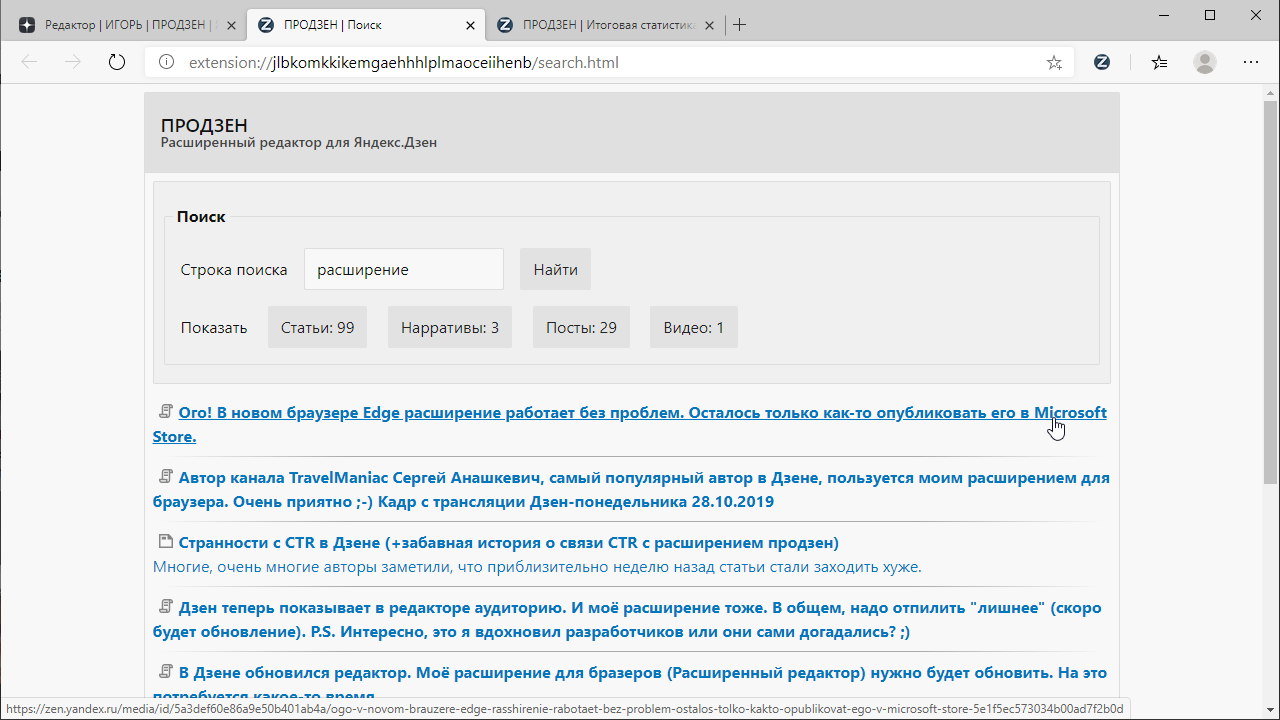Maximize the browser window
Viewport: 1280px width, 720px height.
(x=1210, y=15)
